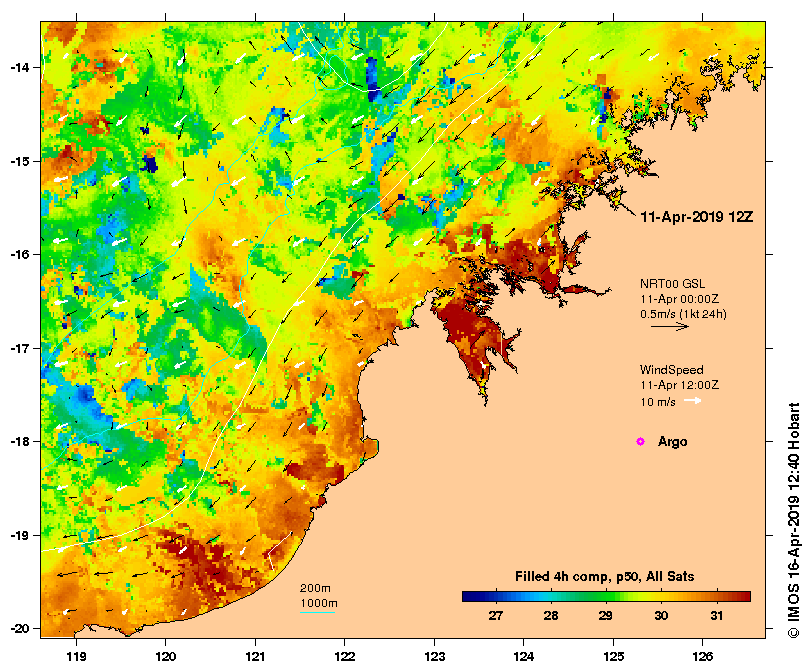Click the date label 11-Apr-2019 12Z
The height and width of the screenshot is (672, 809).
click(697, 217)
